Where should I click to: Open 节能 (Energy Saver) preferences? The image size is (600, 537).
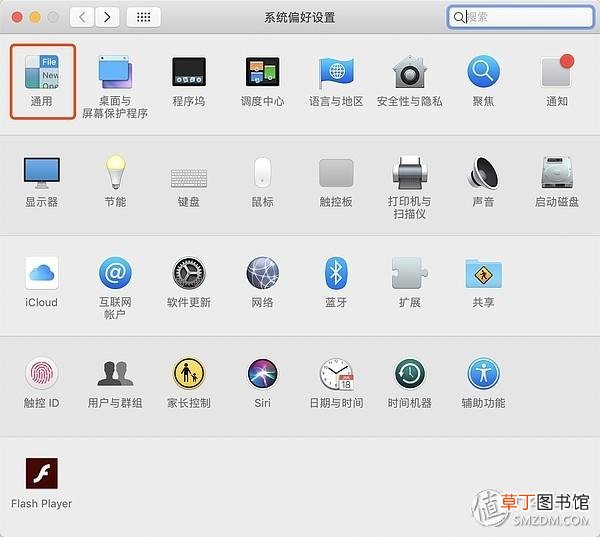115,181
